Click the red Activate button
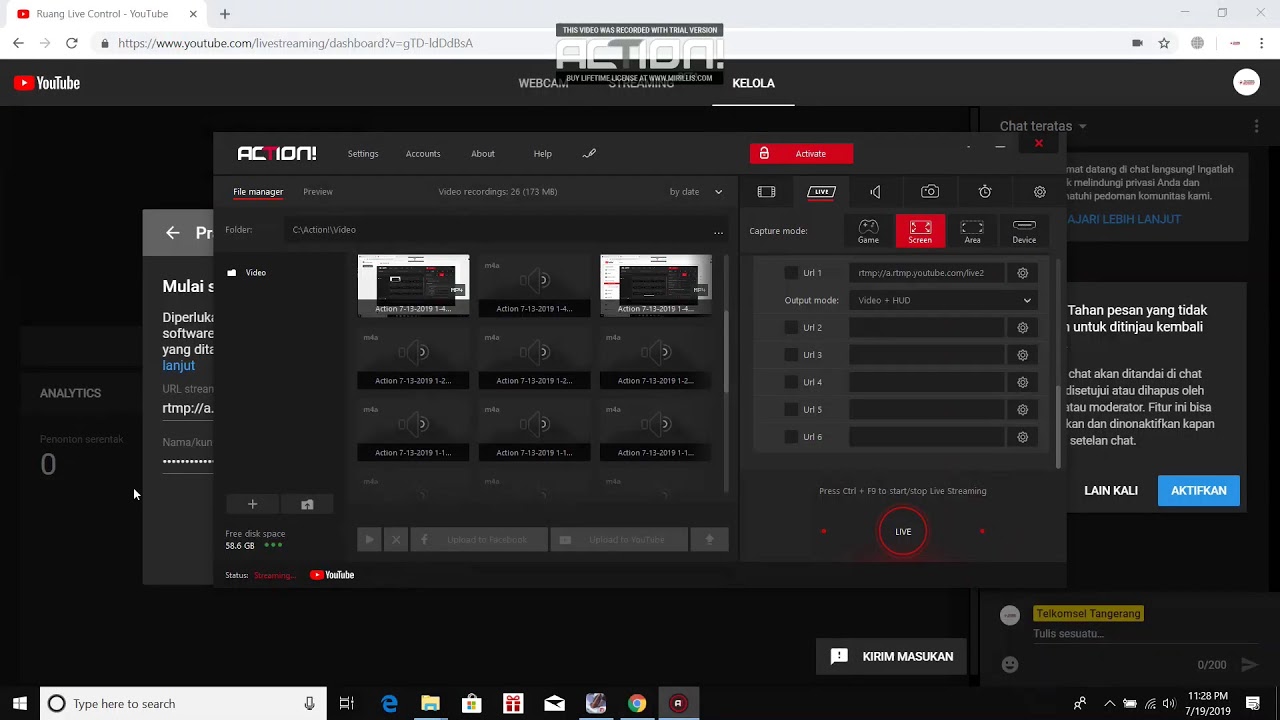Screen dimensions: 1280x720 801,153
